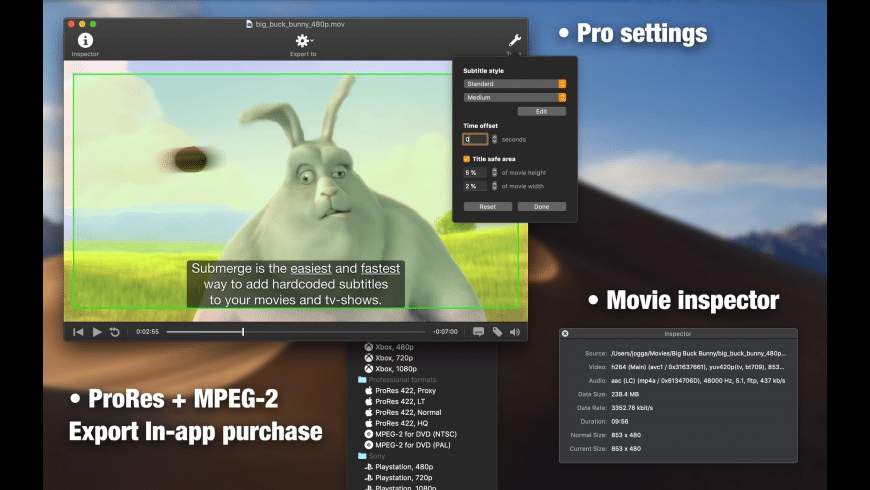Click the Current Size 853 x 480 value

coord(626,448)
